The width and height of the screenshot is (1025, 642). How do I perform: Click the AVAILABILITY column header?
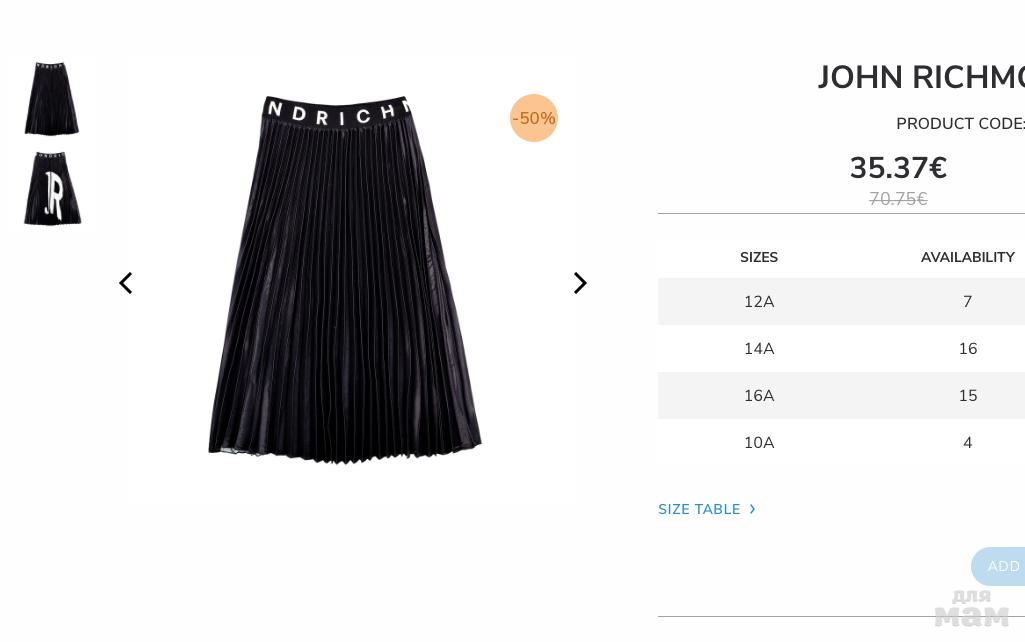(x=967, y=258)
